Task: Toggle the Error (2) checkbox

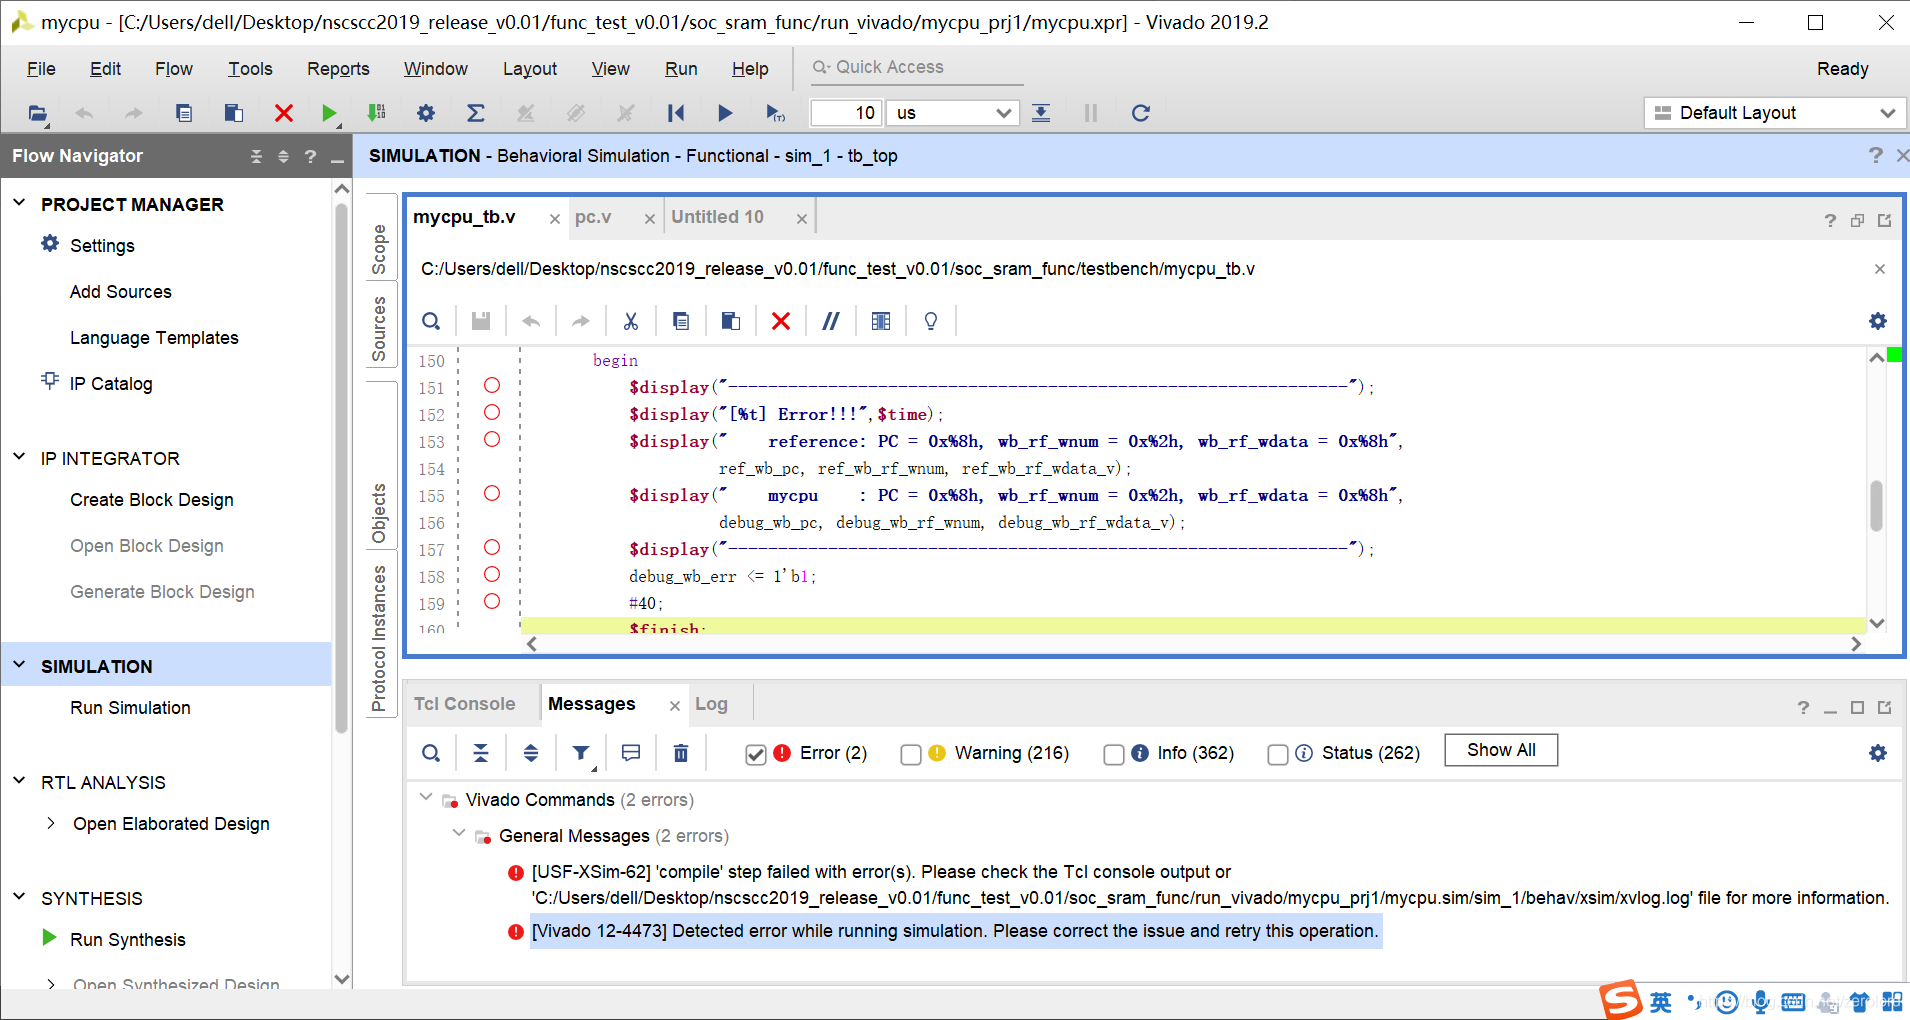Action: pyautogui.click(x=756, y=754)
